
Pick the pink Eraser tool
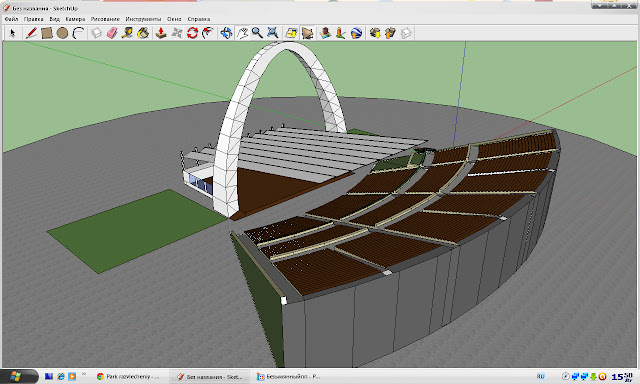point(112,33)
